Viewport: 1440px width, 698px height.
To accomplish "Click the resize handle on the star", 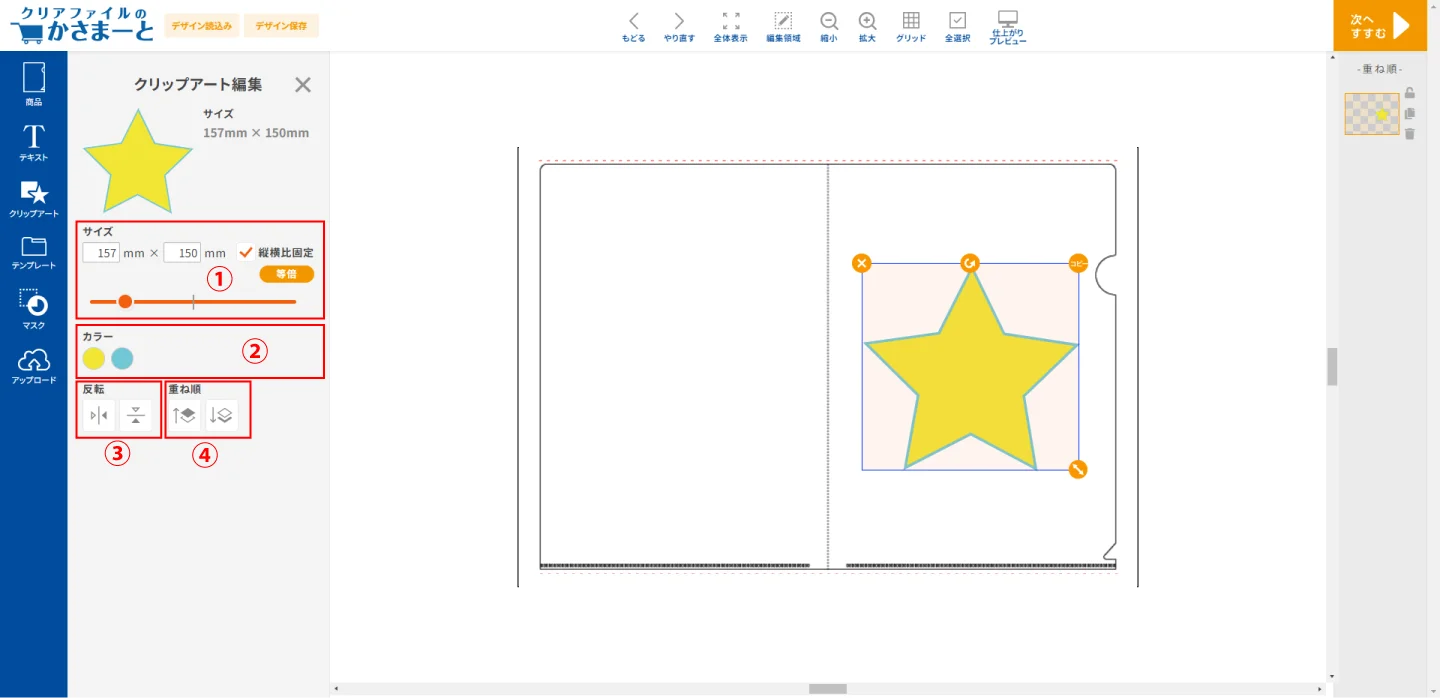I will 1078,469.
